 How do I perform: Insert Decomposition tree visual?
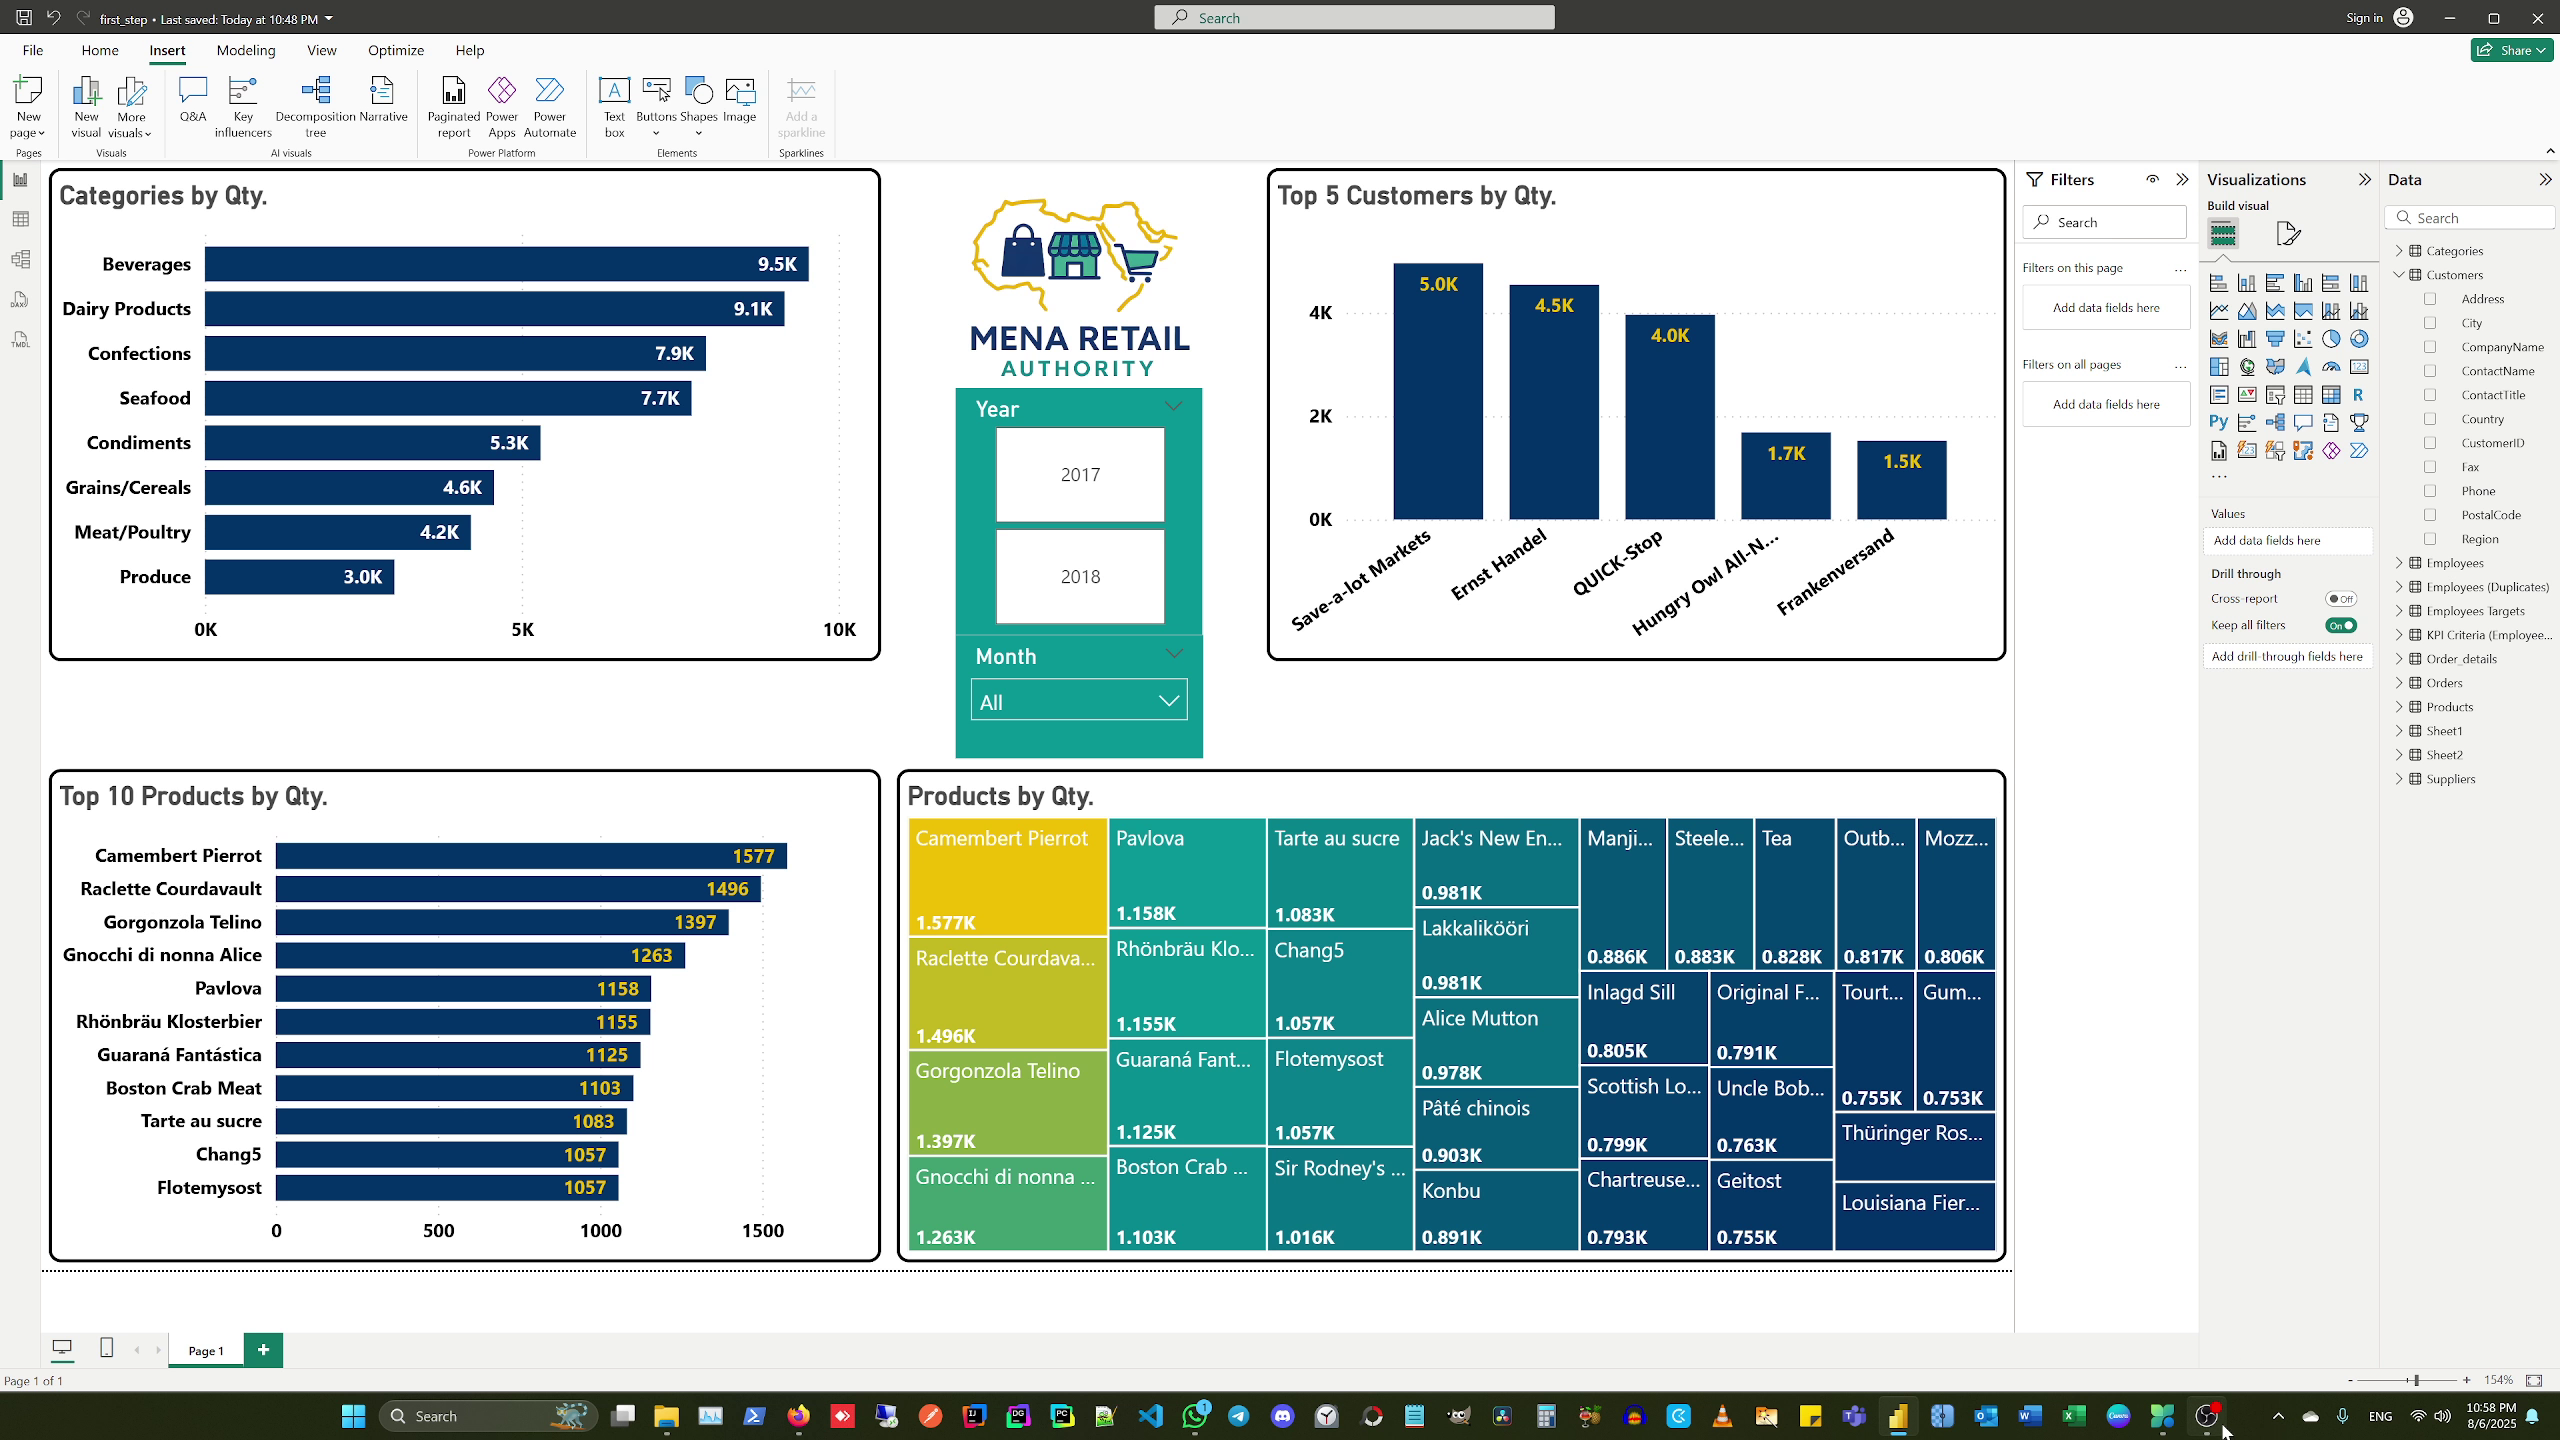(x=316, y=107)
